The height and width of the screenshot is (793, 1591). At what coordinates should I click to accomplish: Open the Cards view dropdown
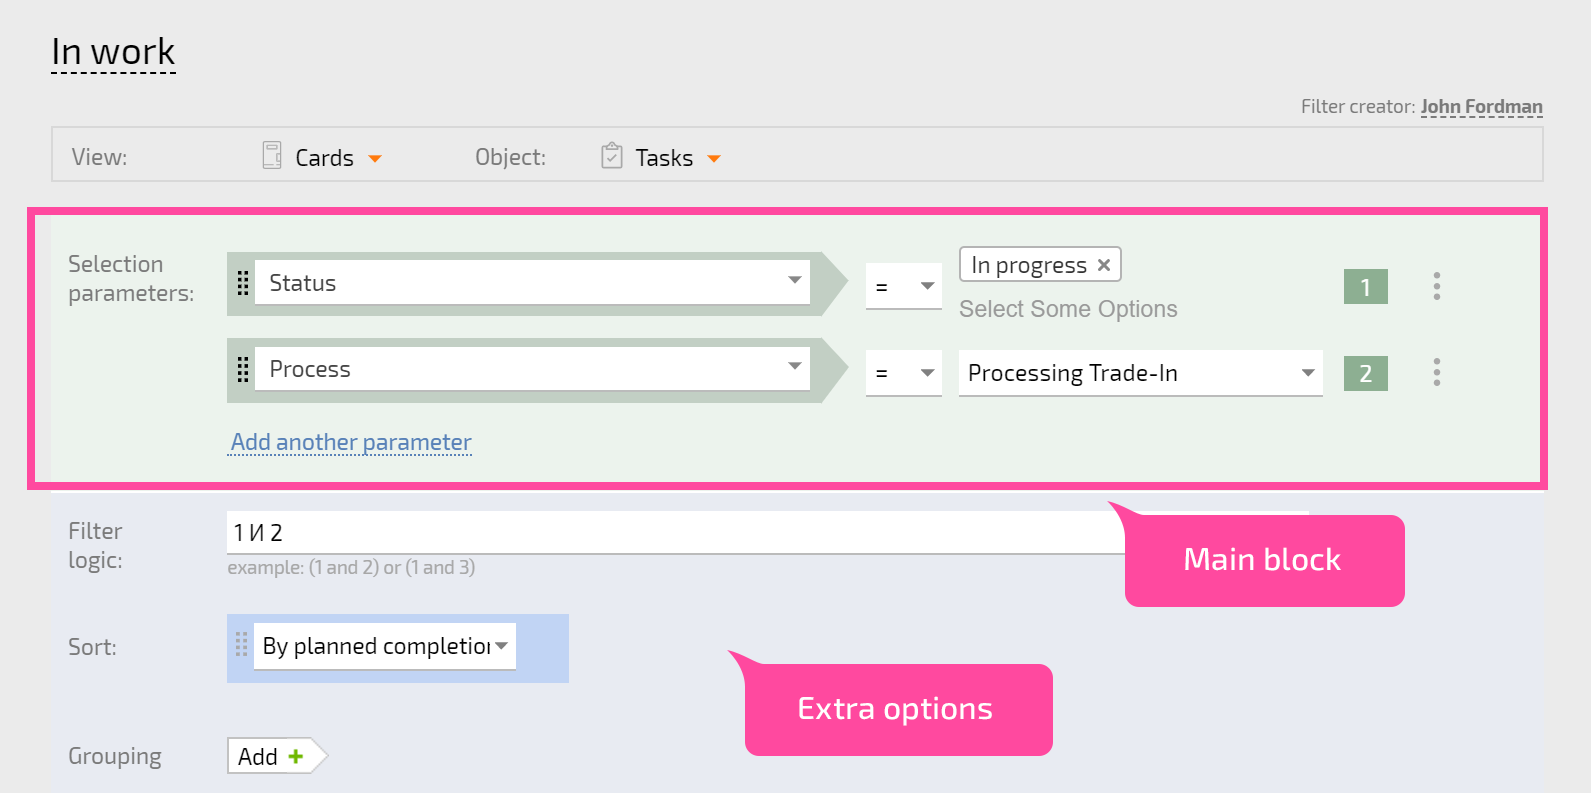coord(375,158)
